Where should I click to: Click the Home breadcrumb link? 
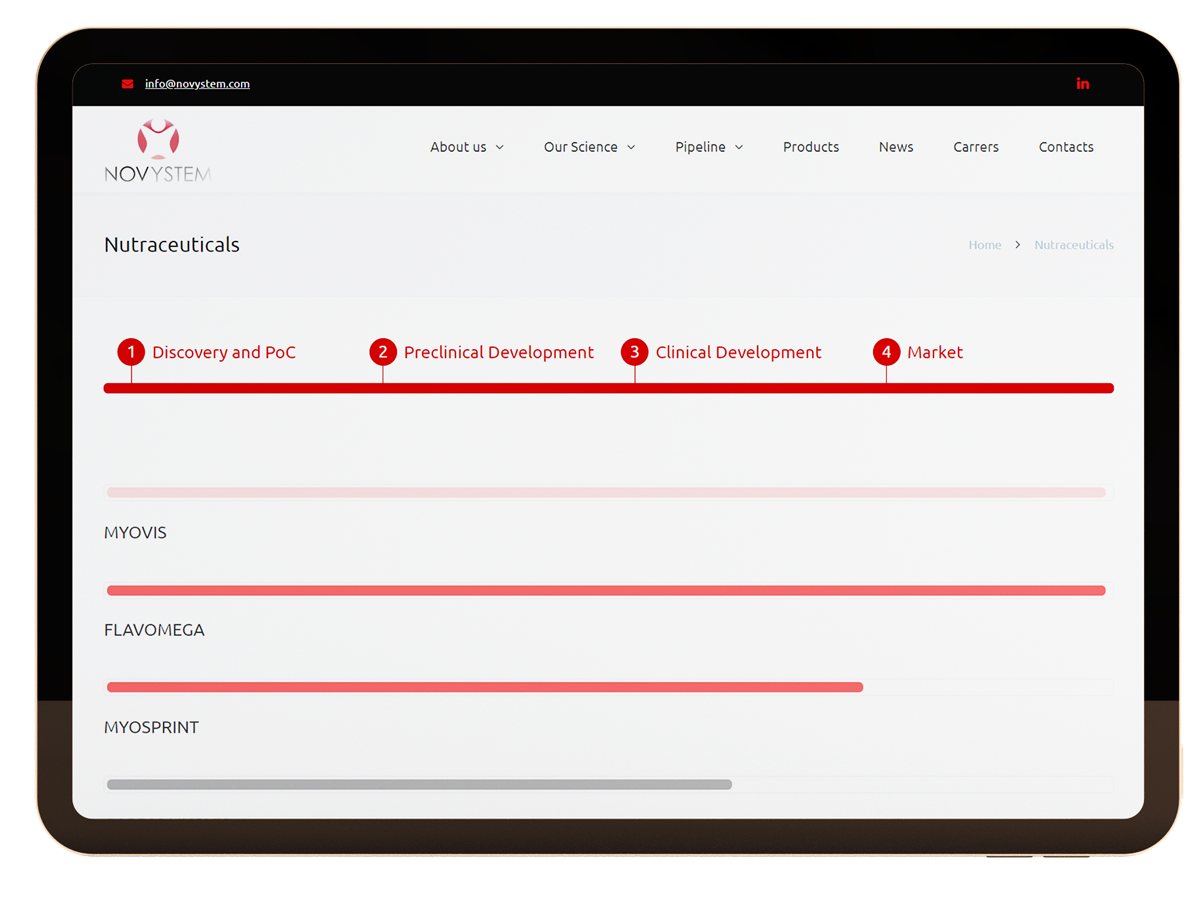(x=985, y=245)
